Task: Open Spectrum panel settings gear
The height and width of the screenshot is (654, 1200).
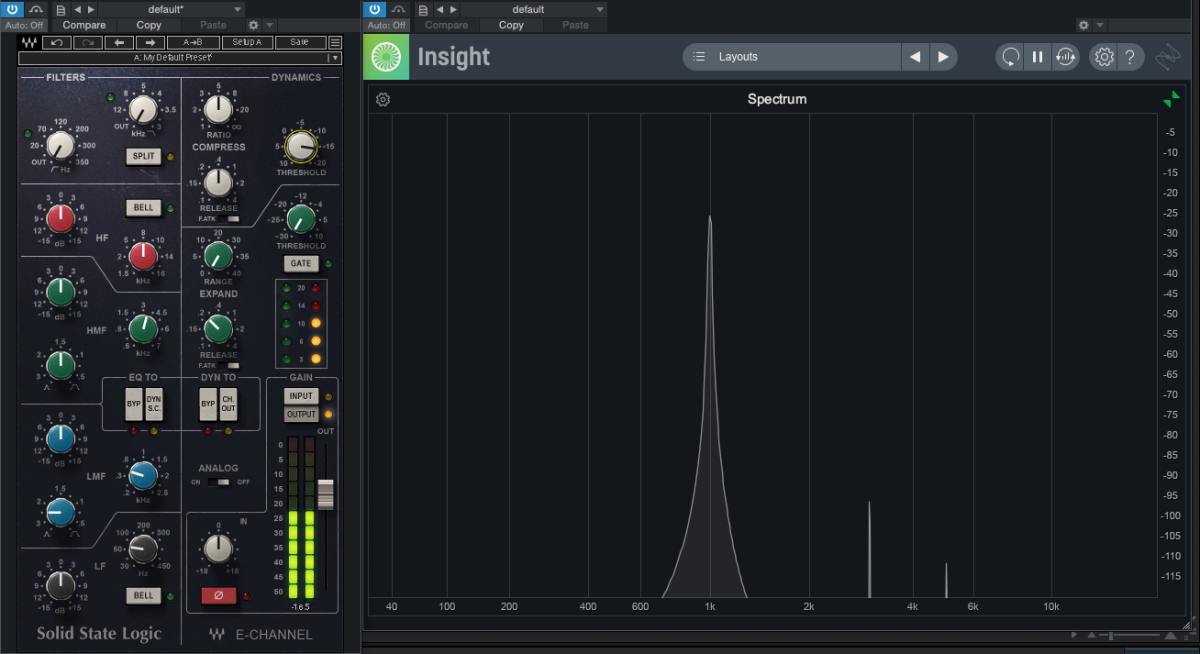Action: 383,100
